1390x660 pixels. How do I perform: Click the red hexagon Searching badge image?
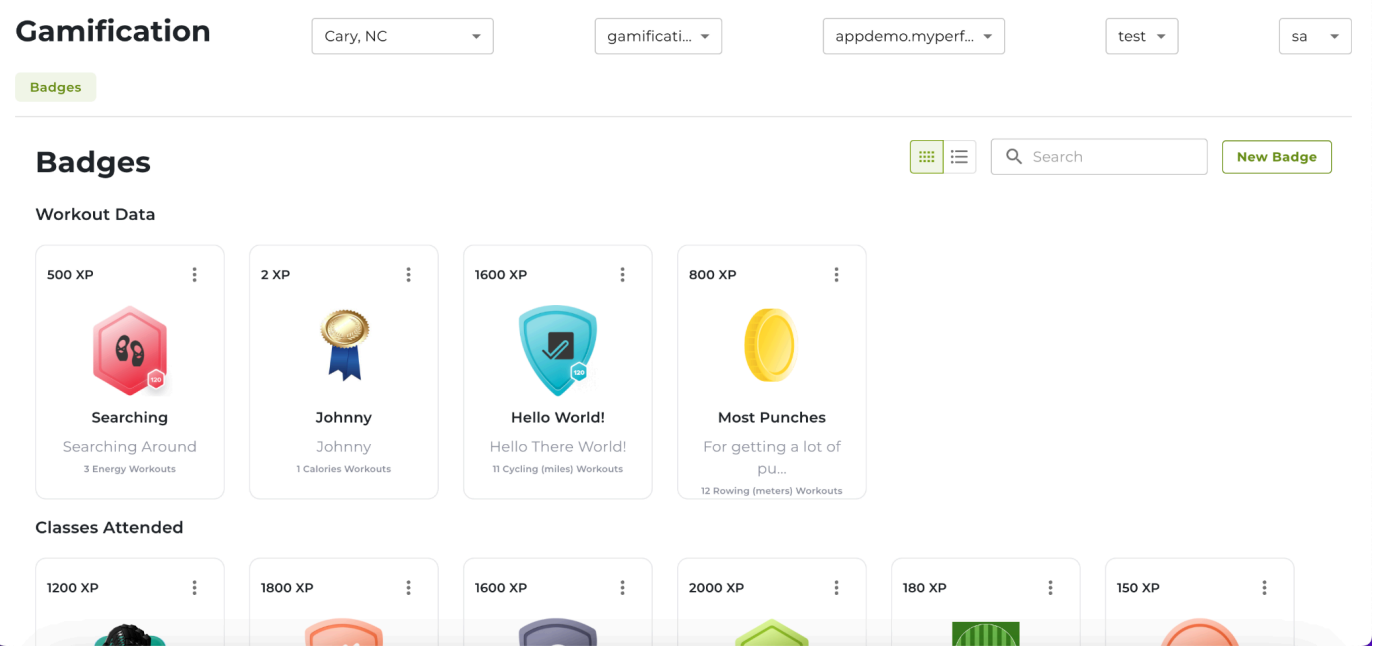[130, 350]
